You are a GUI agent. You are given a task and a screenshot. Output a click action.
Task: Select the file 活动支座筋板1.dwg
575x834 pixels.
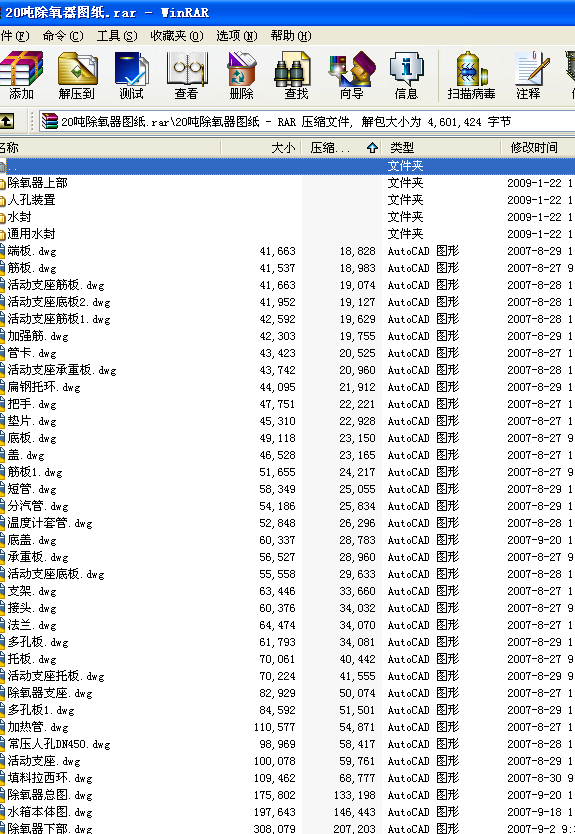pyautogui.click(x=59, y=319)
